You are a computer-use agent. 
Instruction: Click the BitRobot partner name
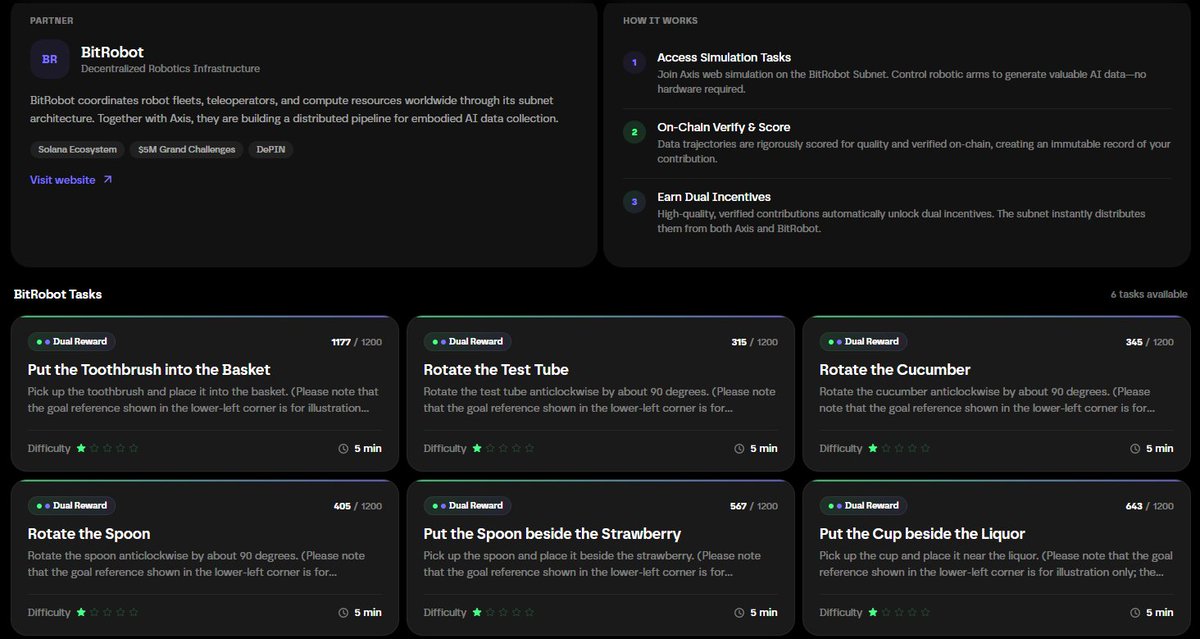(x=112, y=51)
